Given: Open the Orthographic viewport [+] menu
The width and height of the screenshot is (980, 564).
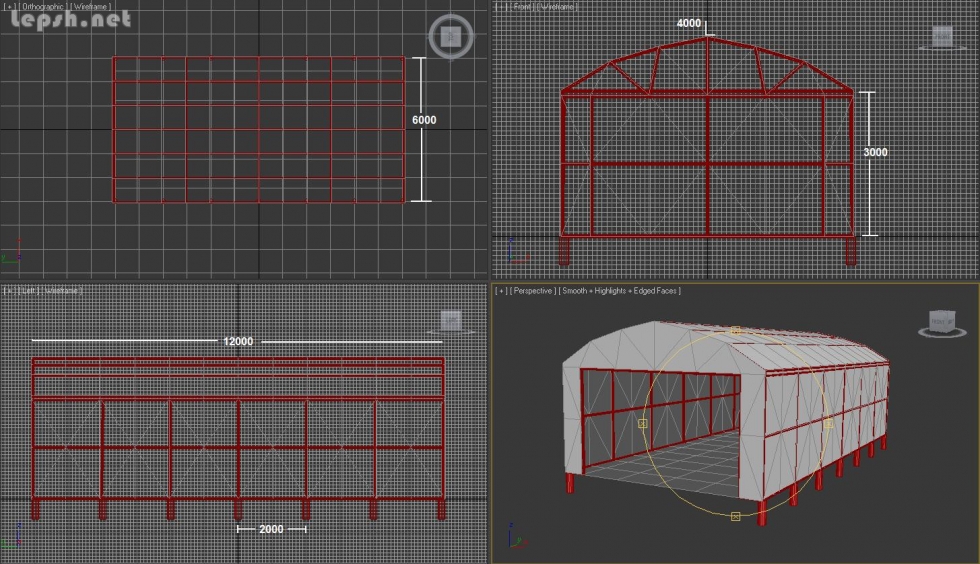Looking at the screenshot, I should 9,7.
